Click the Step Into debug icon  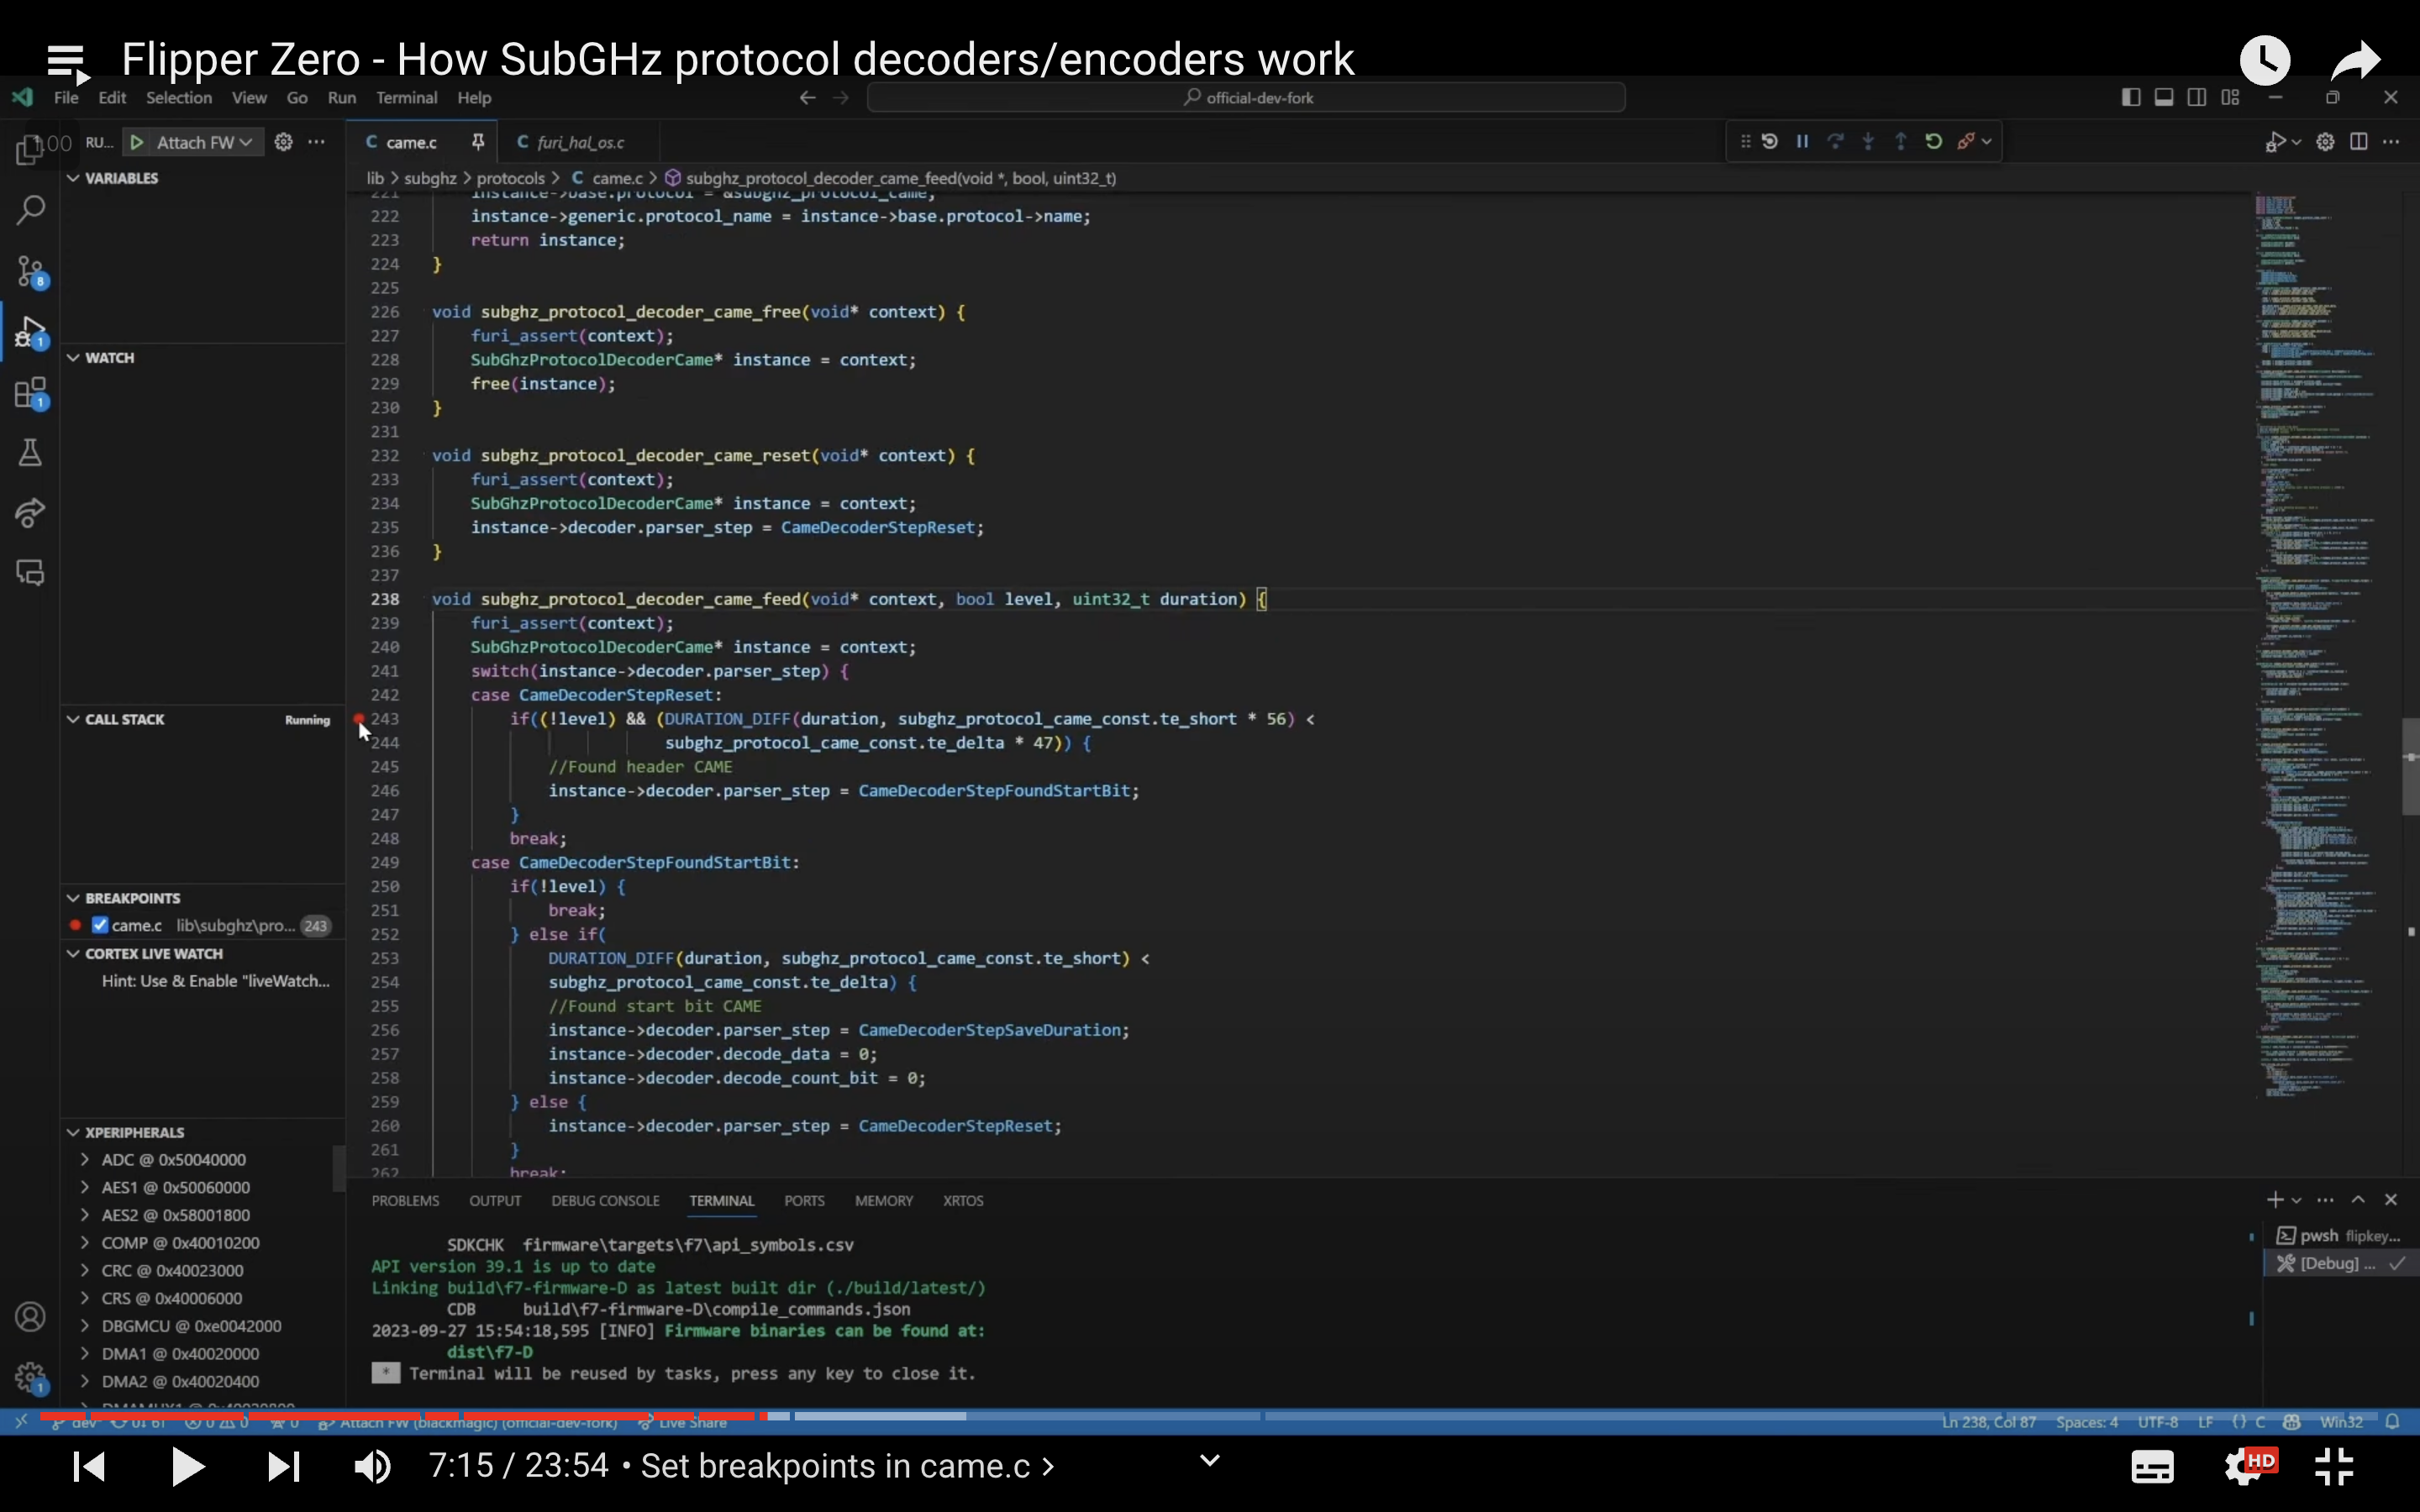(1868, 141)
